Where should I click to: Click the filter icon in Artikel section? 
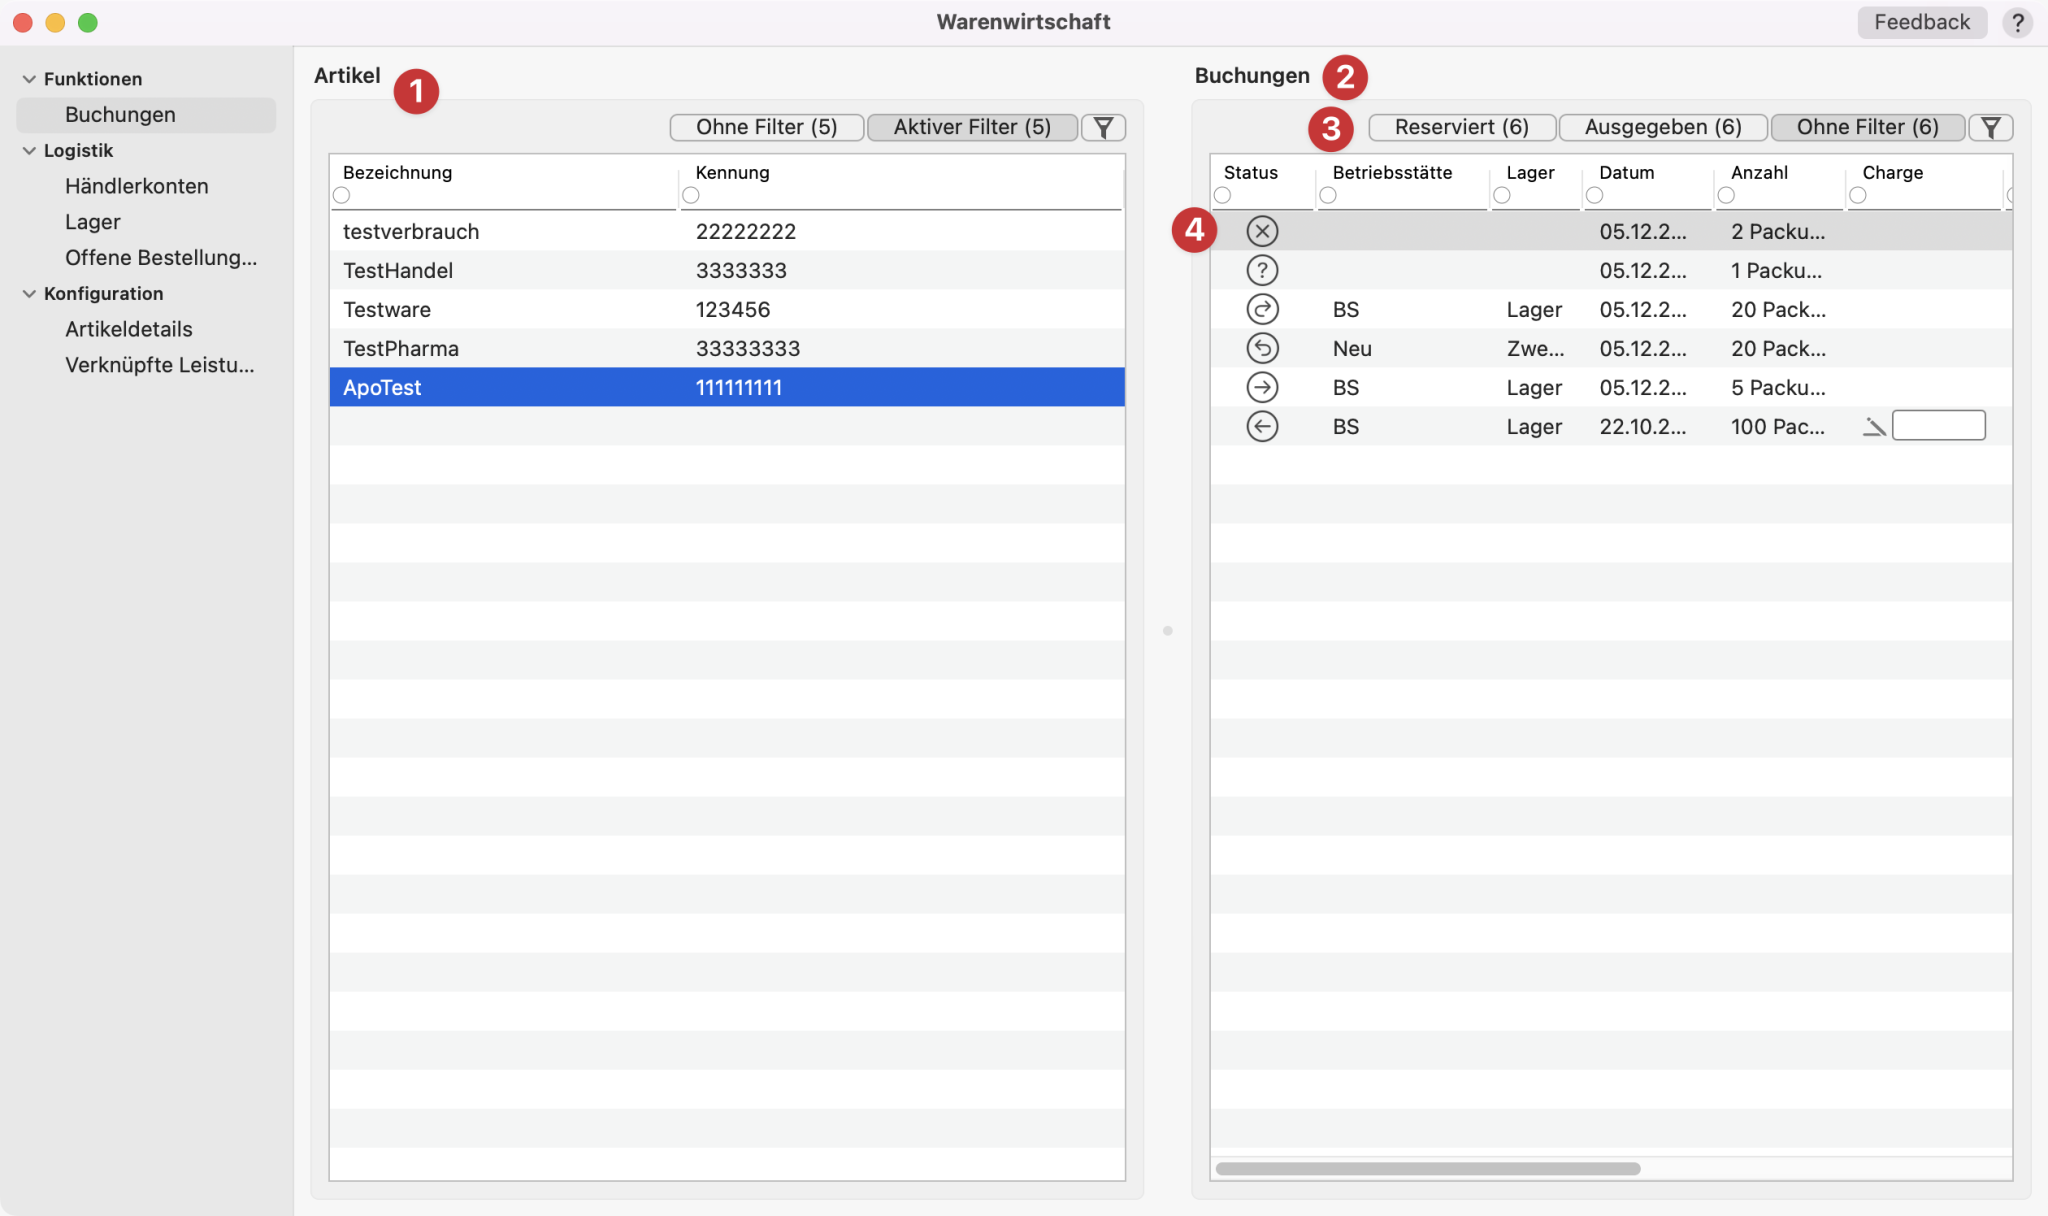pyautogui.click(x=1103, y=127)
